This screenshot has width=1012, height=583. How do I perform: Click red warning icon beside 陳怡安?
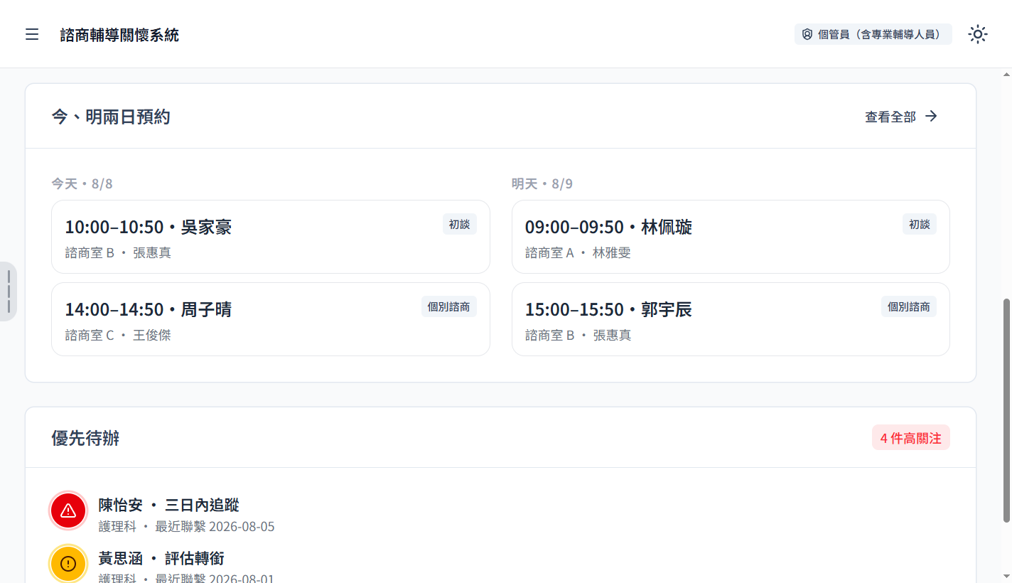pos(68,511)
